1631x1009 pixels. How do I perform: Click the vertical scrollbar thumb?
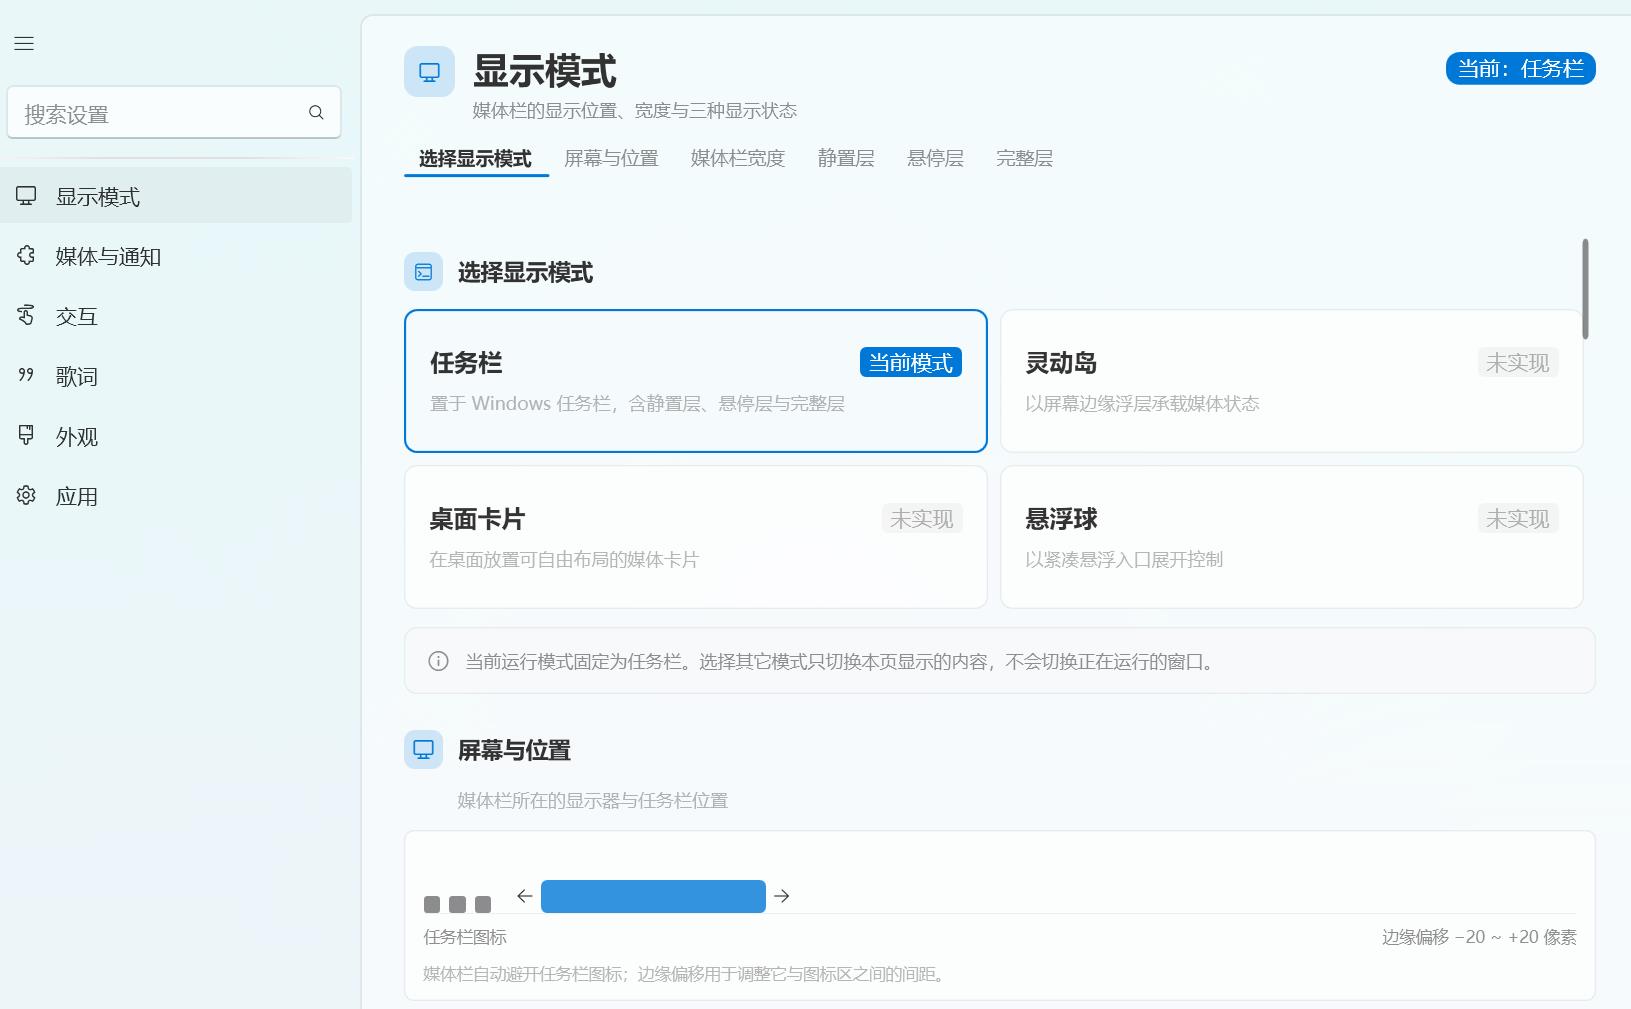point(1585,288)
